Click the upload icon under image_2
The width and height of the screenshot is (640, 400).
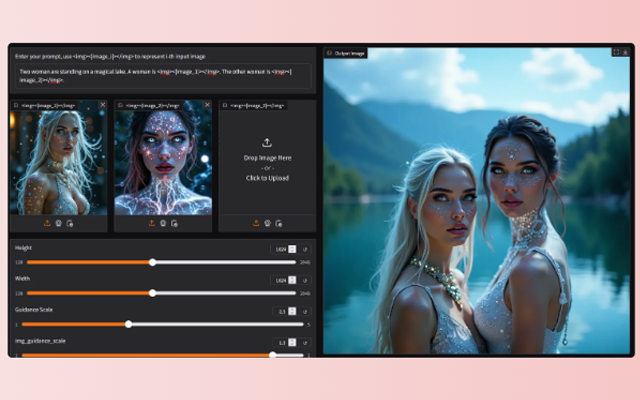coord(151,223)
